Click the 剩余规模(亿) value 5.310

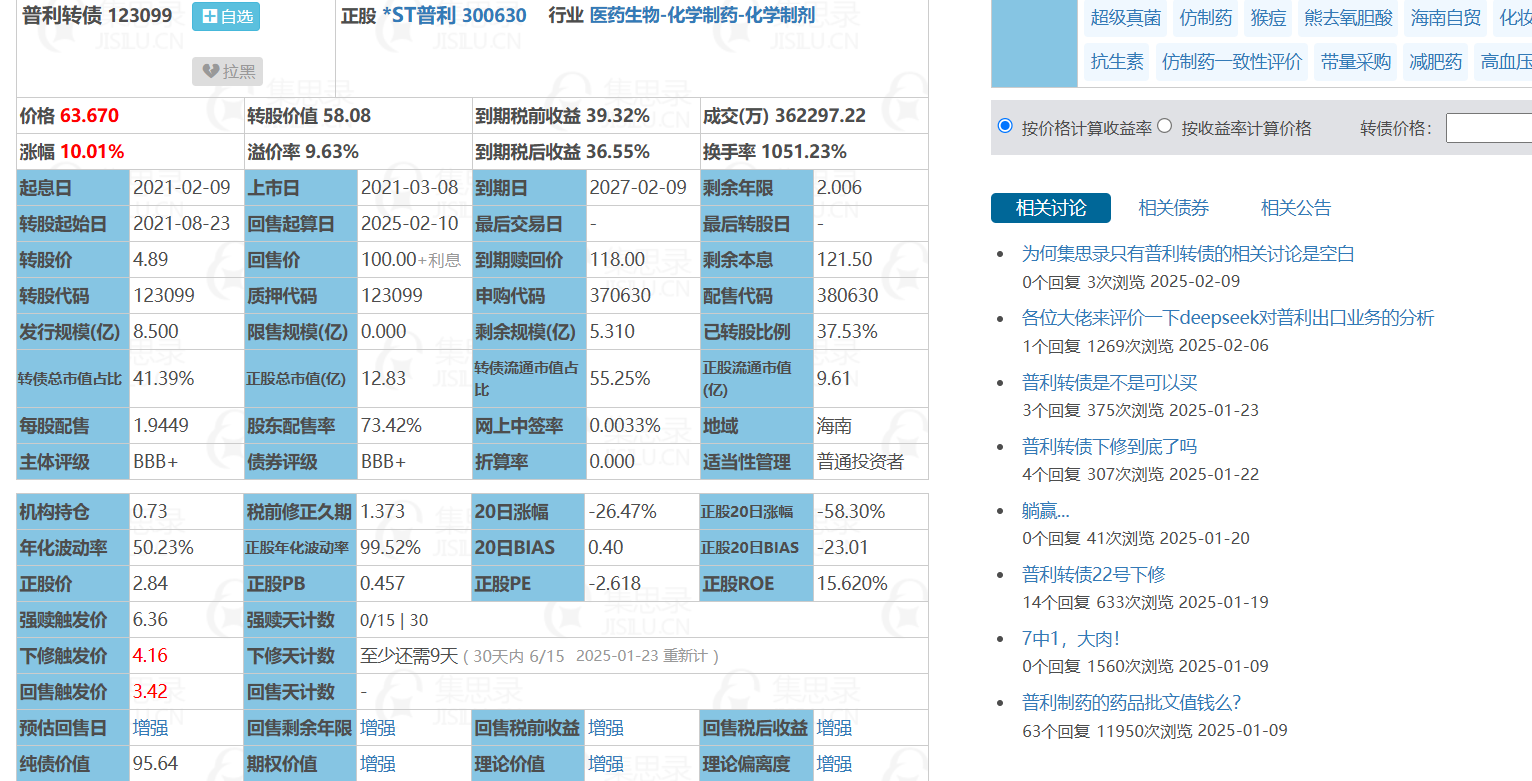click(612, 332)
